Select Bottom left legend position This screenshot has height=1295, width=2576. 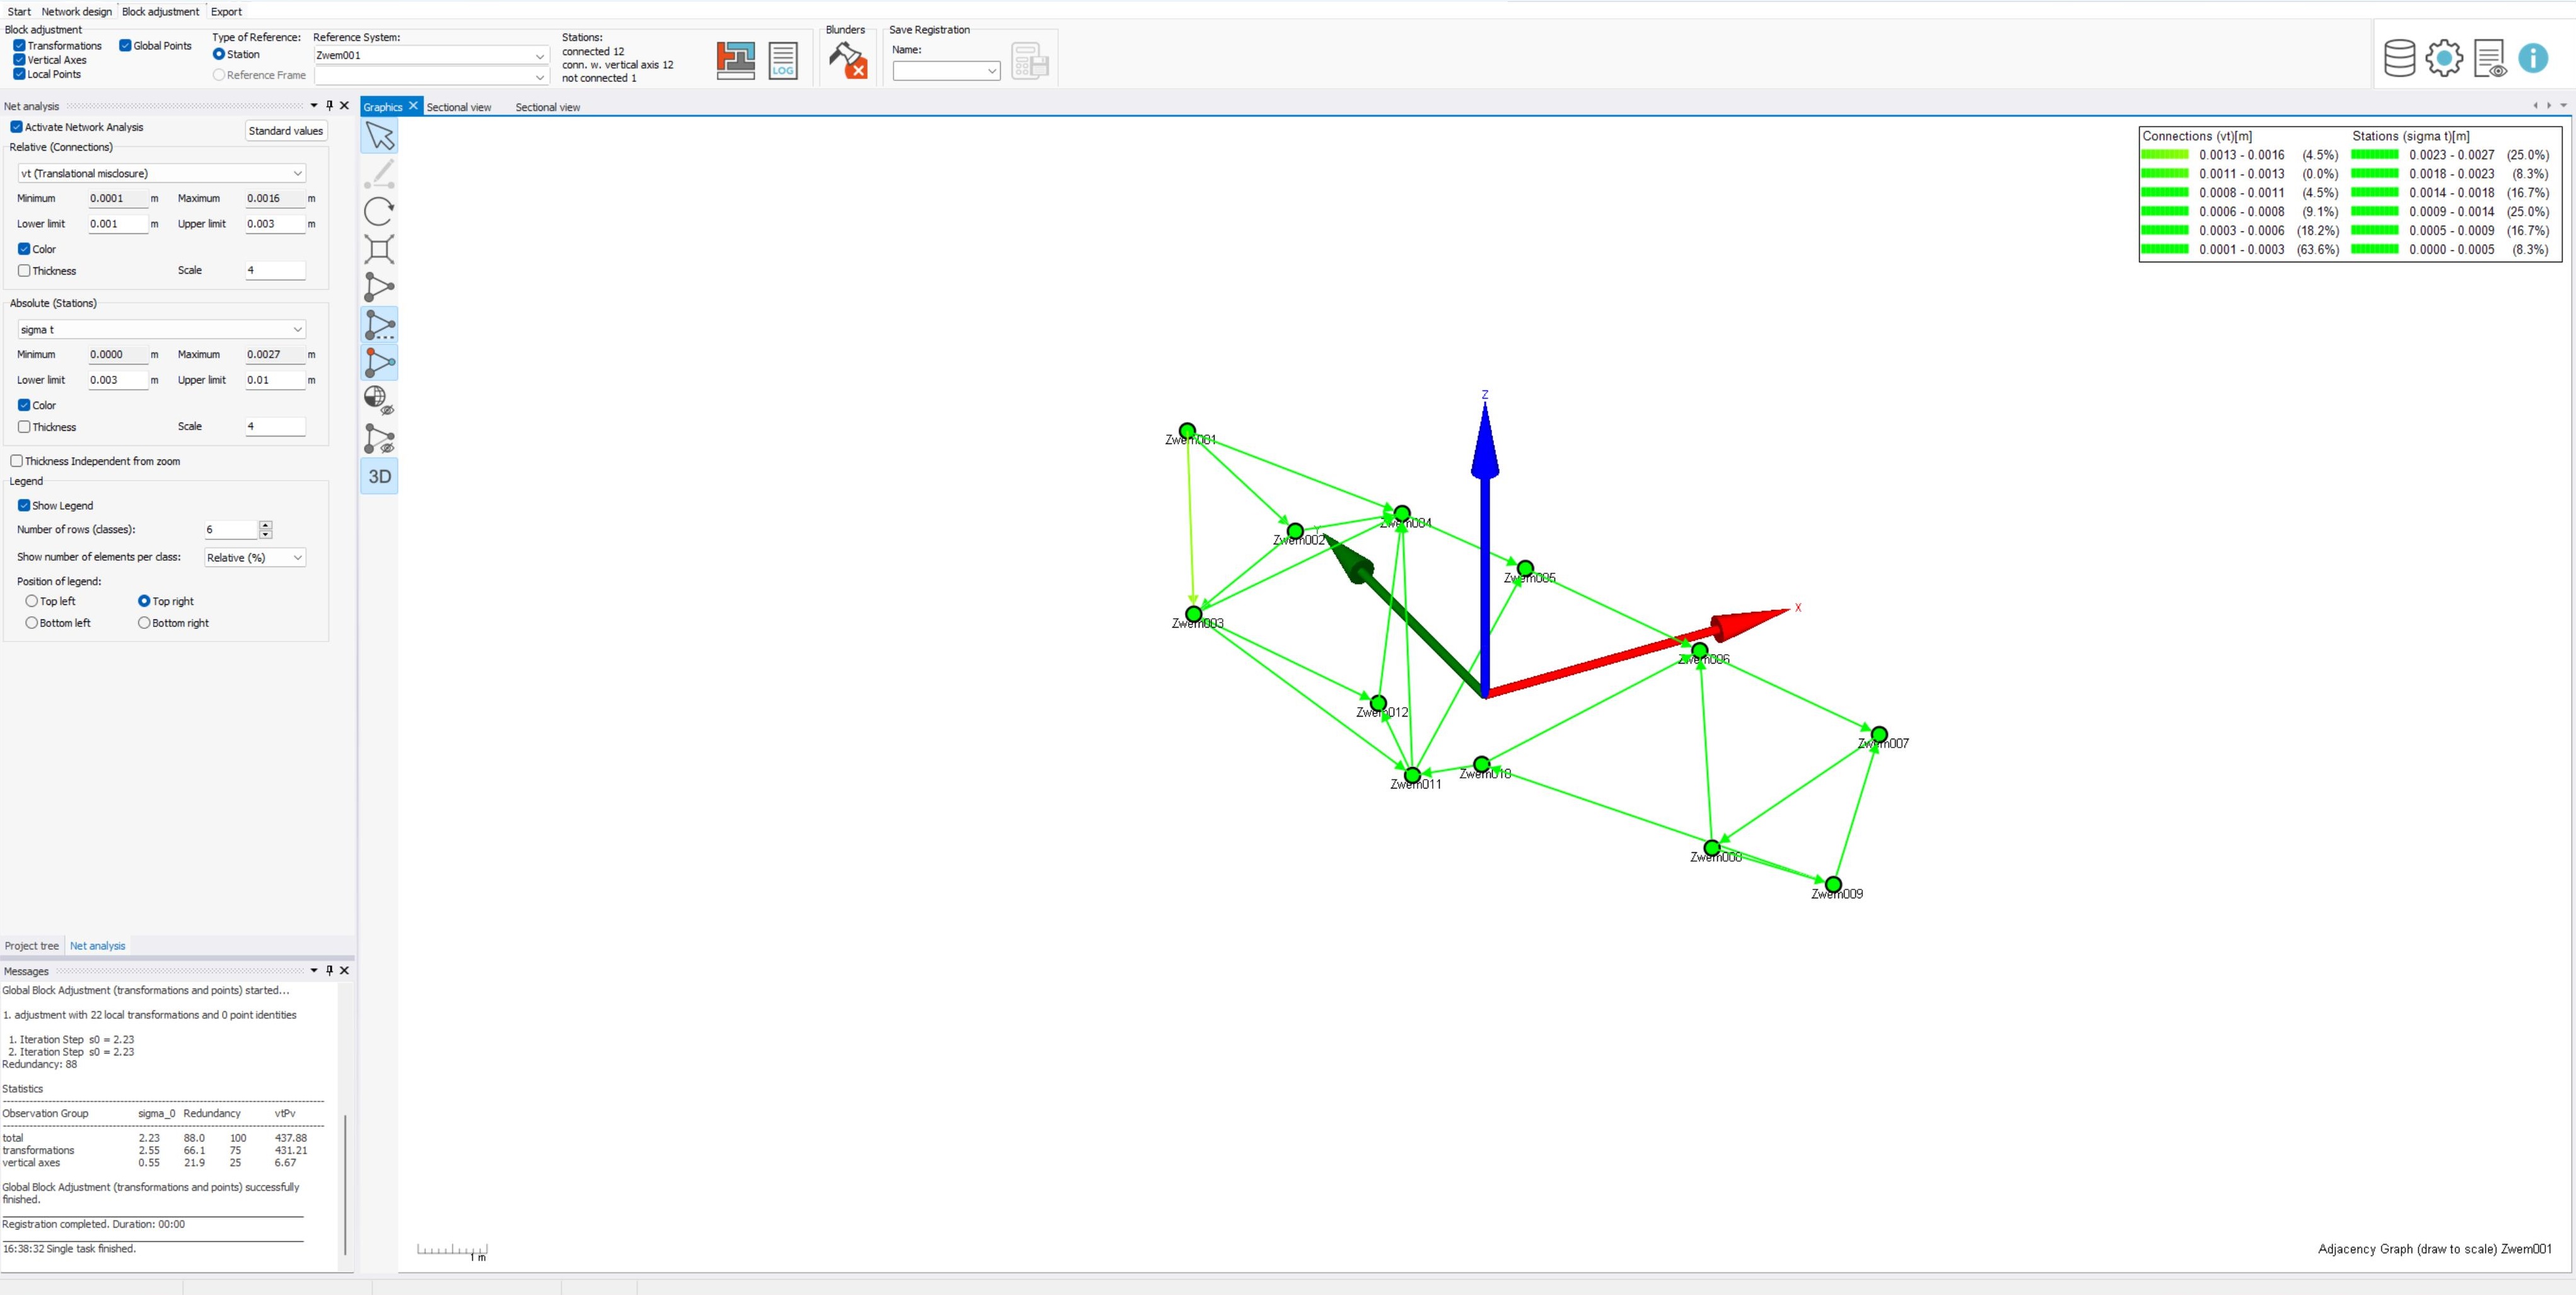tap(32, 623)
